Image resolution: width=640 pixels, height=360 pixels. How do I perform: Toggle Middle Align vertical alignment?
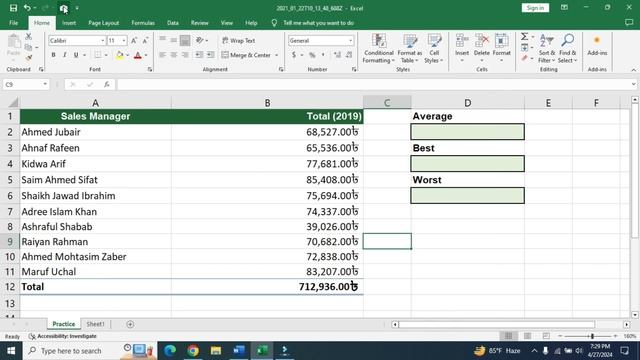click(x=173, y=40)
